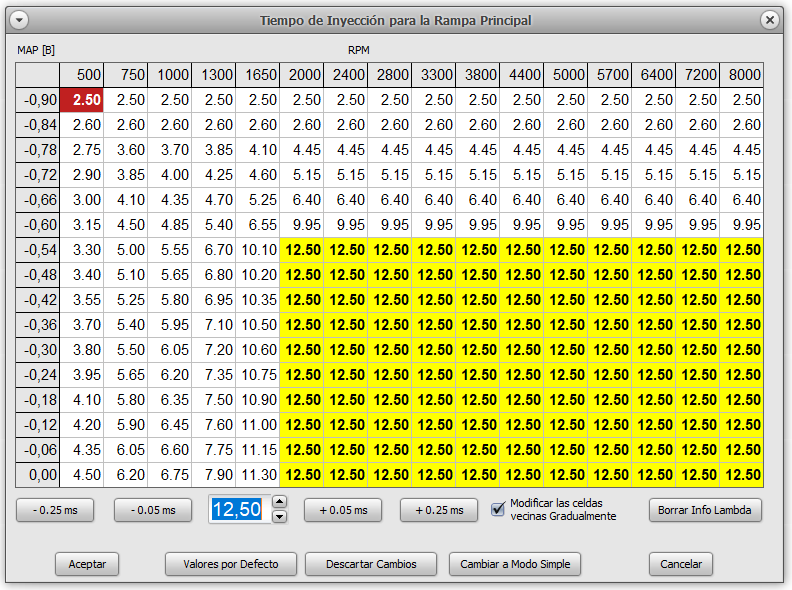Screen dimensions: 792x590
Task: Click the Cancelar button
Action: click(x=681, y=564)
